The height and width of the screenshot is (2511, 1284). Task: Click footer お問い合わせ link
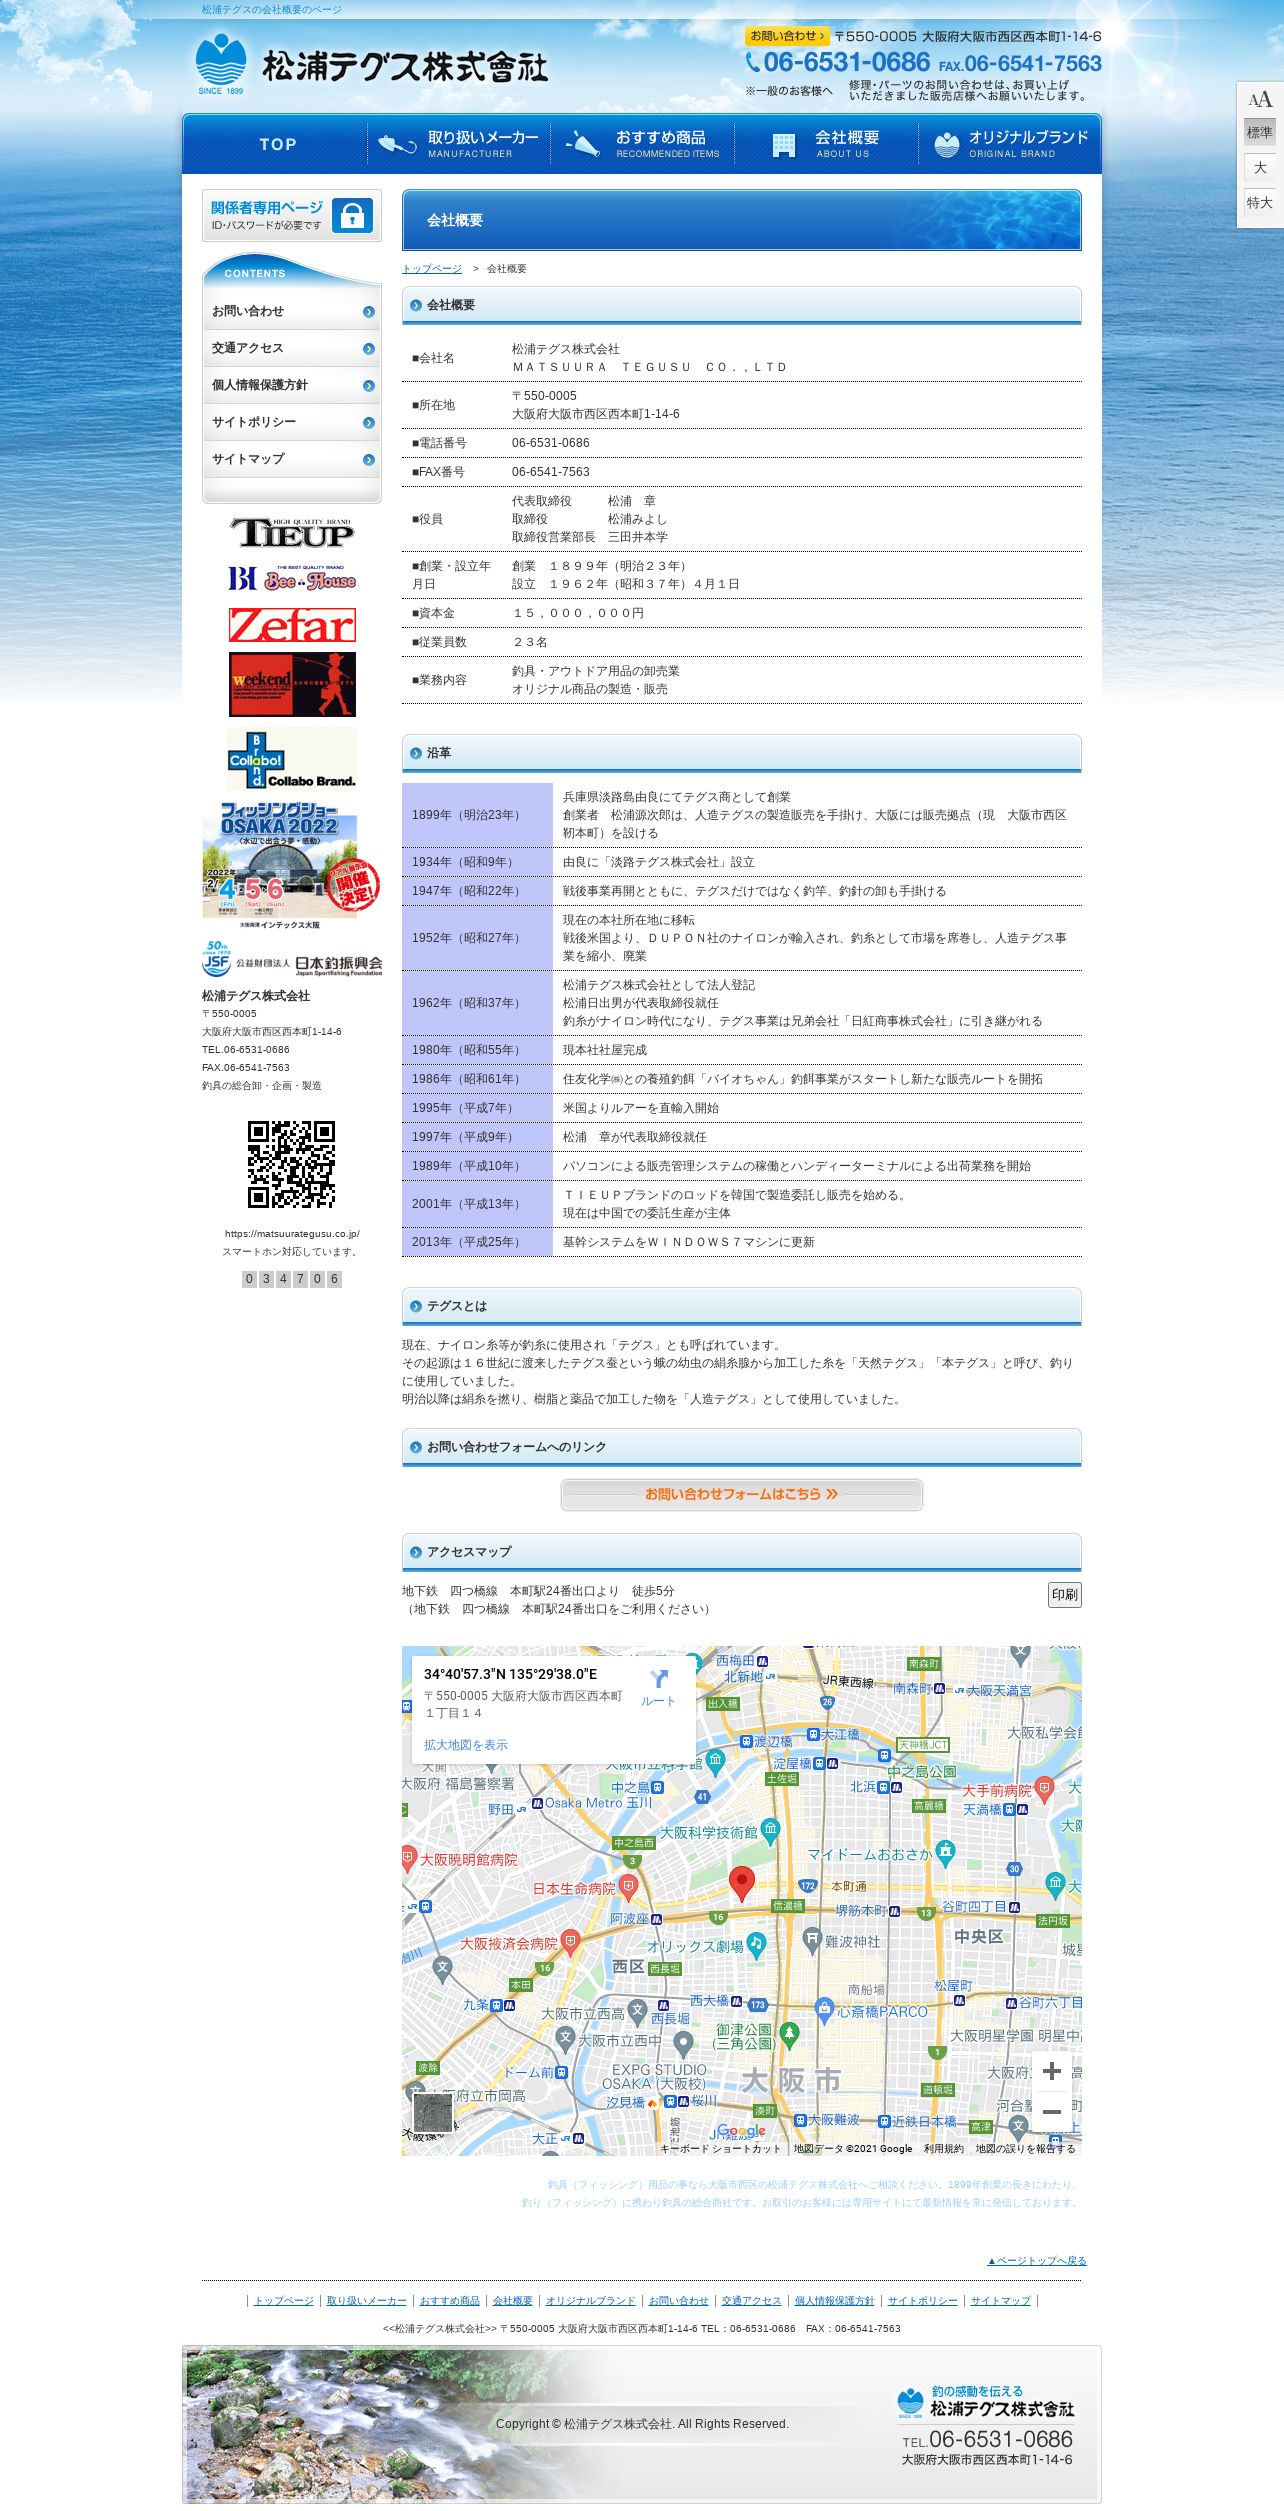click(679, 2300)
